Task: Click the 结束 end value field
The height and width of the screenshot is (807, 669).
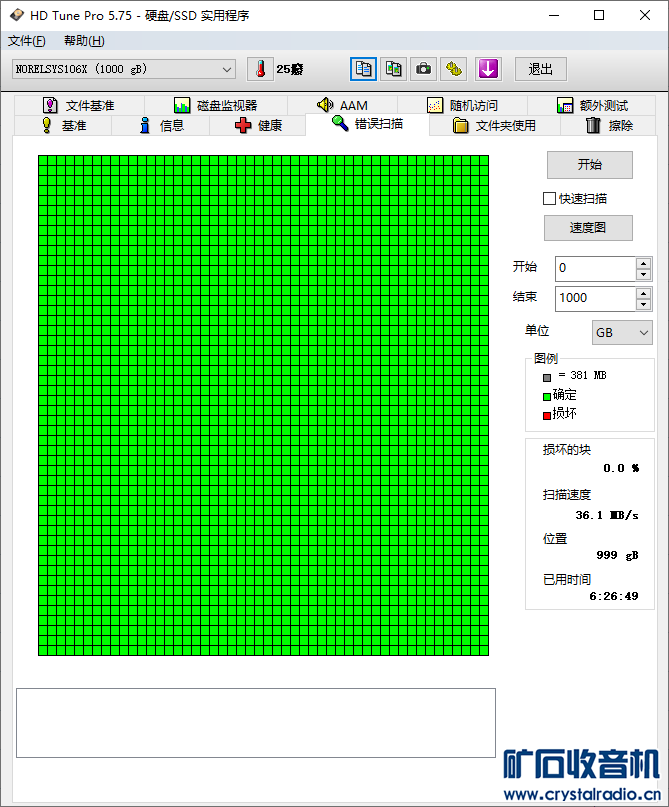Action: point(595,298)
